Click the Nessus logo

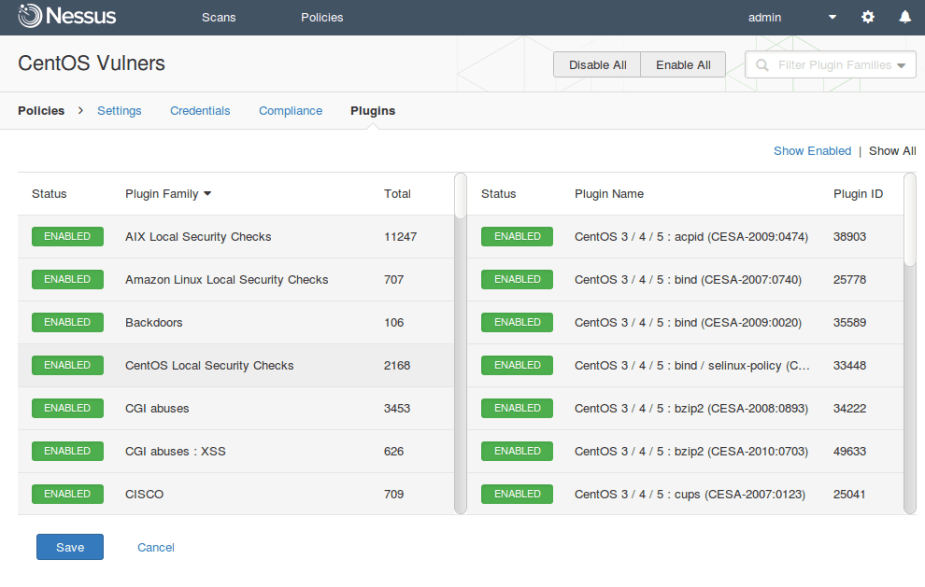pyautogui.click(x=67, y=17)
